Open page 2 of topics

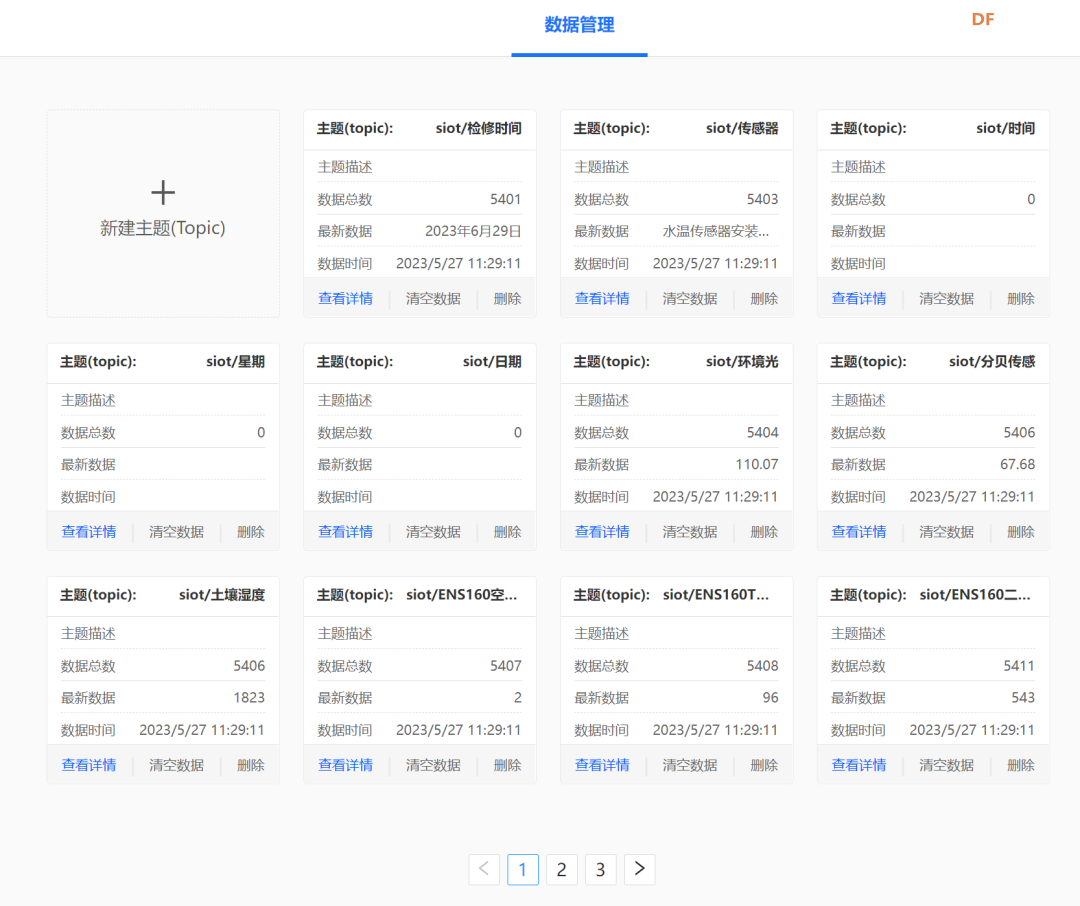561,869
